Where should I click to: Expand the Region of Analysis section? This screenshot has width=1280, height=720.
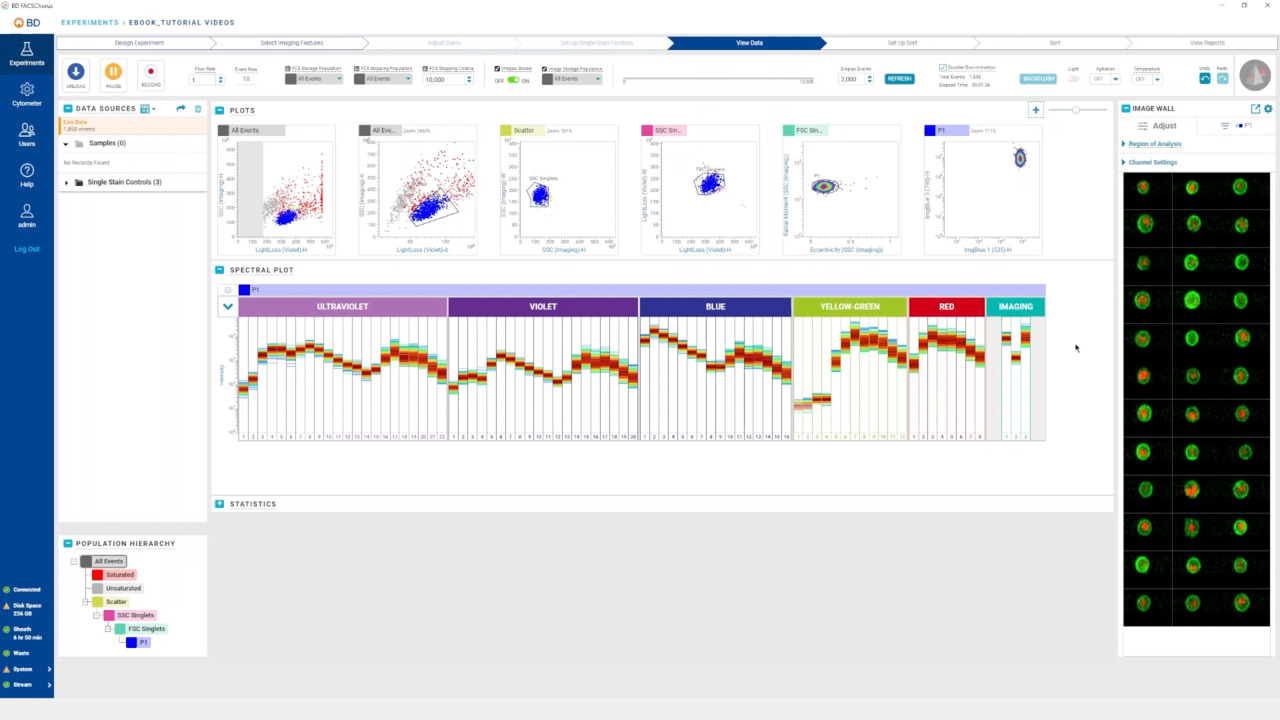pos(1154,144)
